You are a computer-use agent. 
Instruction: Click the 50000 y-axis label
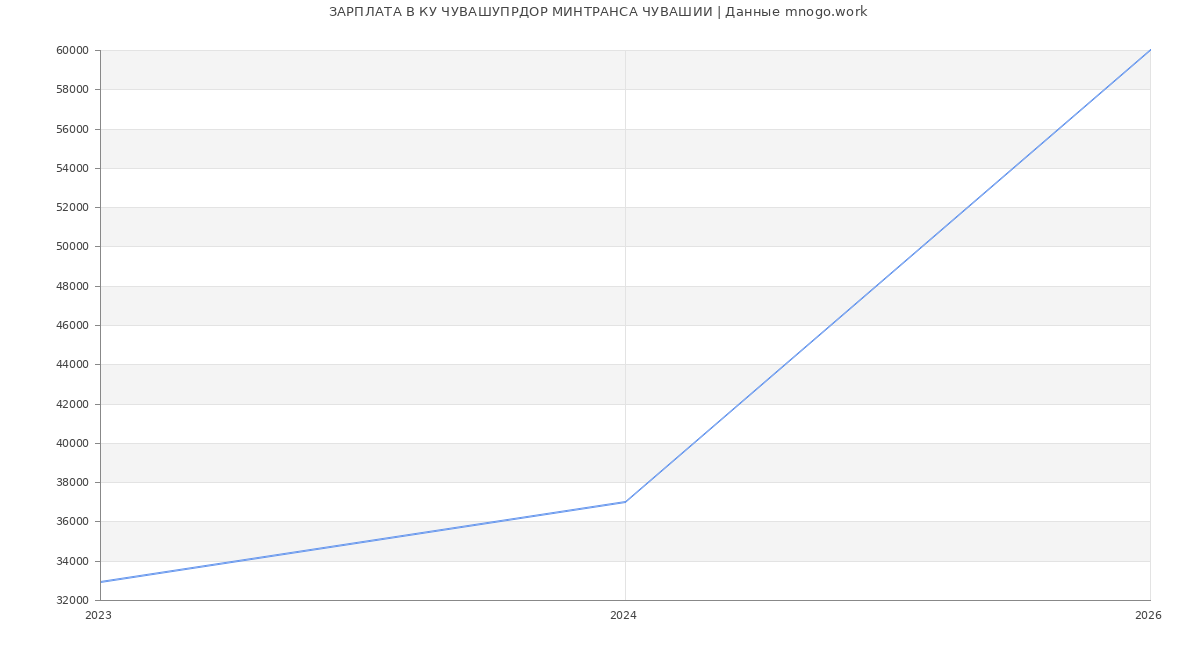[x=72, y=247]
